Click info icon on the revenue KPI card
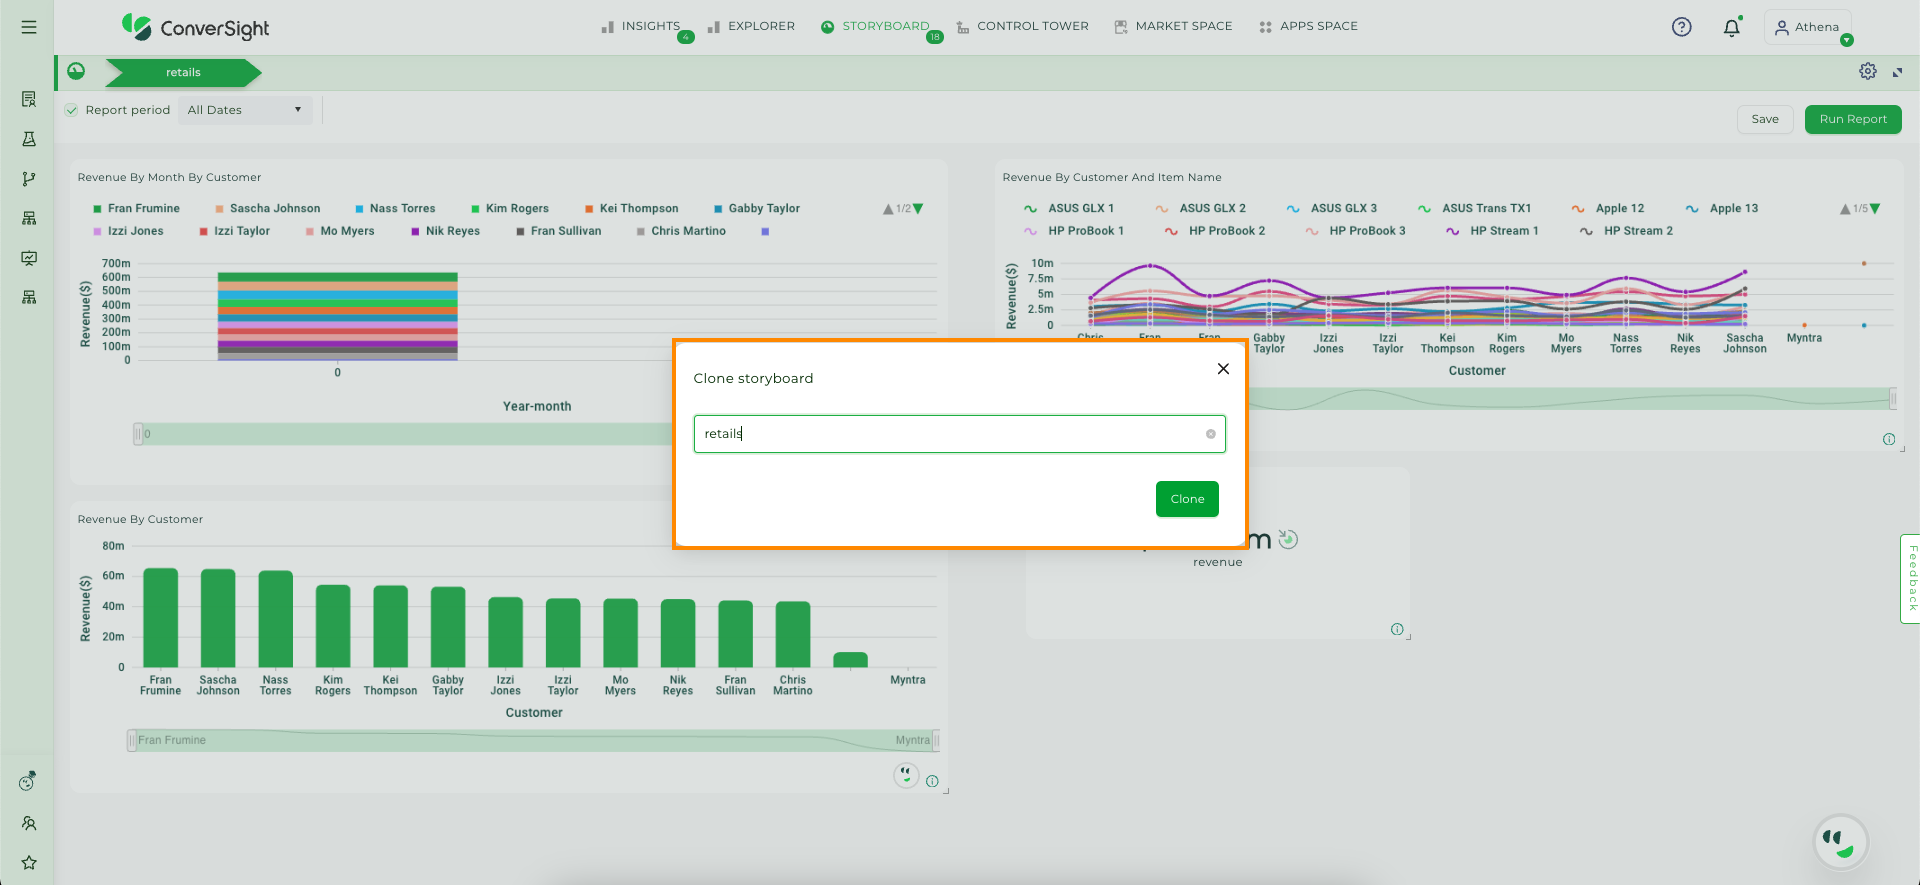Image resolution: width=1920 pixels, height=885 pixels. 1397,629
